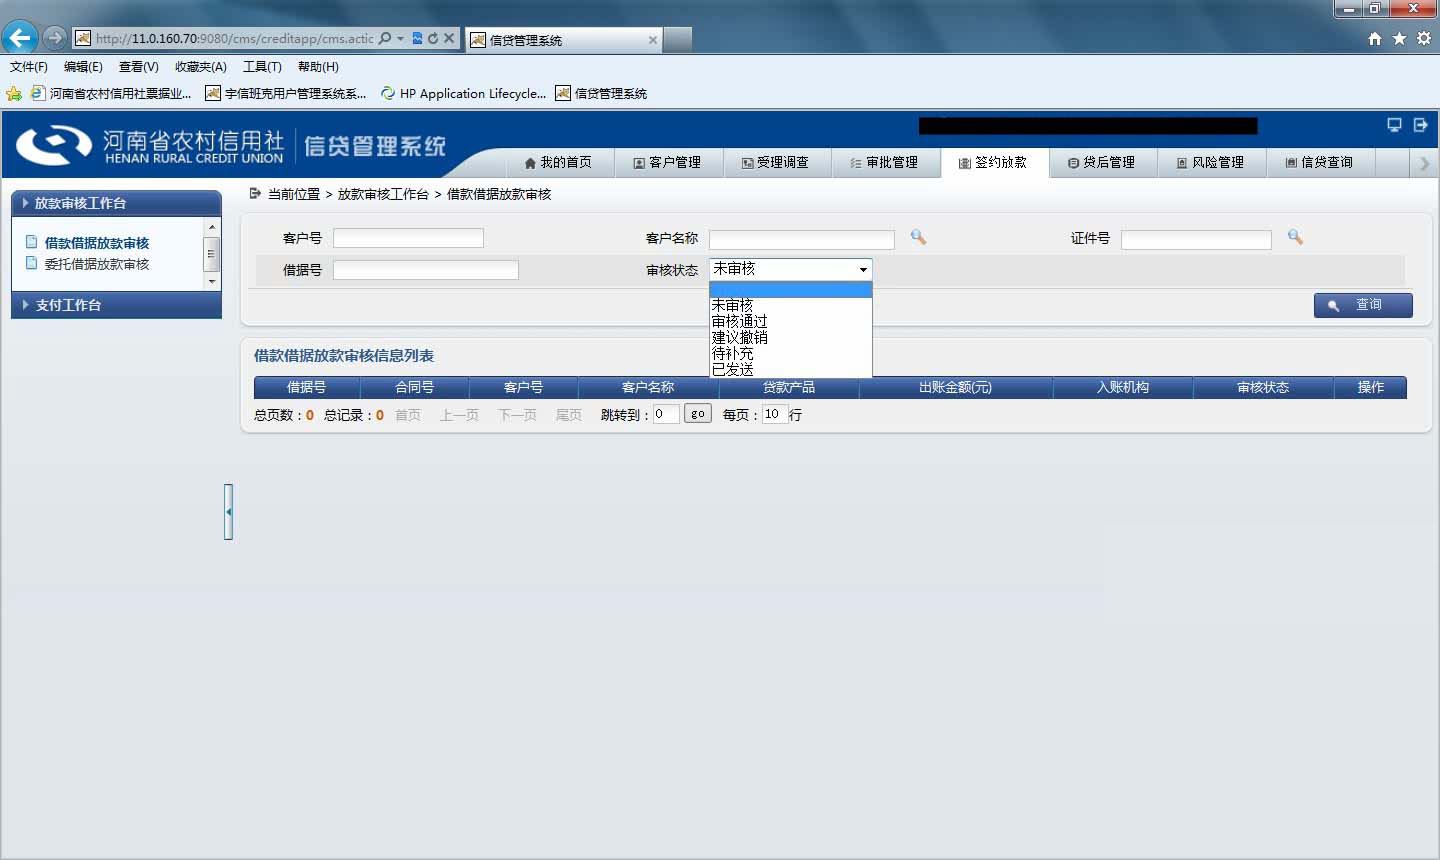The image size is (1440, 860).
Task: Click the logout exit icon in the header
Action: 1420,124
